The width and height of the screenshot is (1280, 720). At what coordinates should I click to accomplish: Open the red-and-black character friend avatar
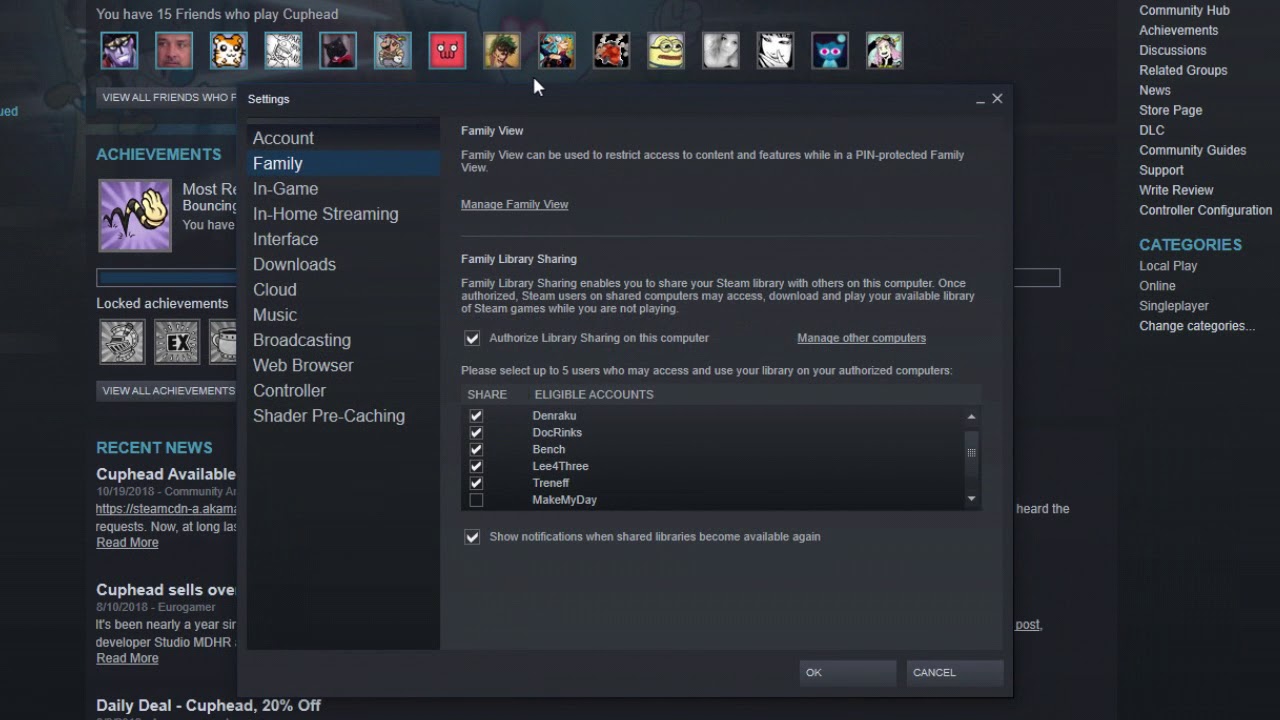coord(611,51)
